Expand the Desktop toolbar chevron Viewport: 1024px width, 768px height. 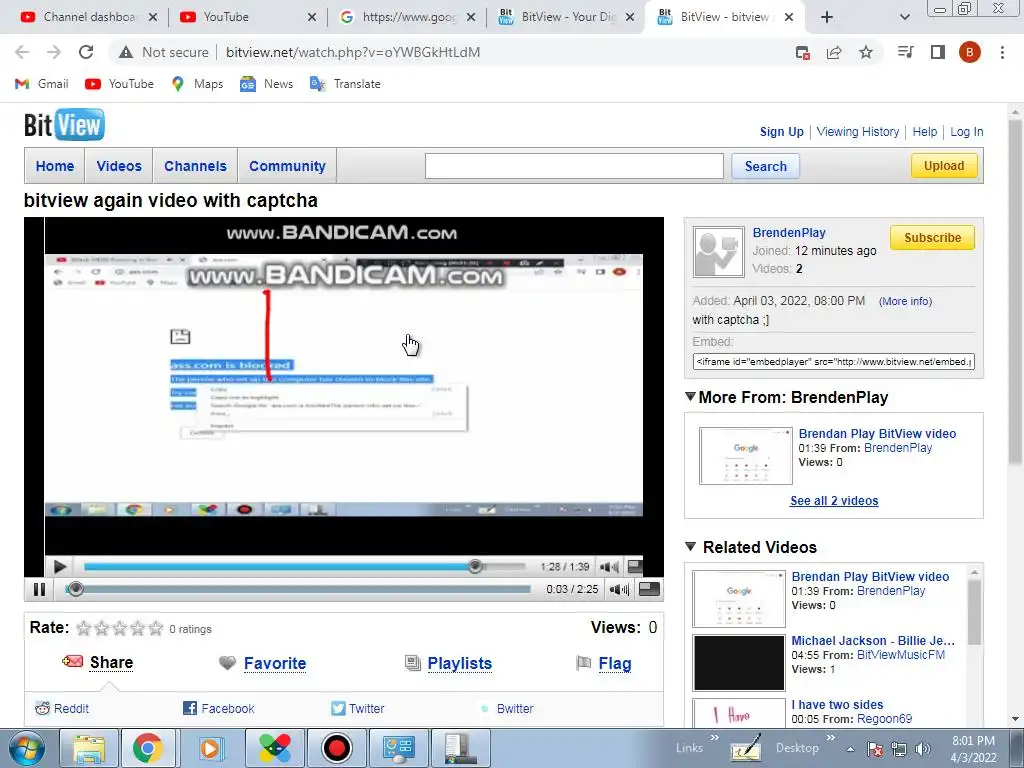tap(831, 737)
